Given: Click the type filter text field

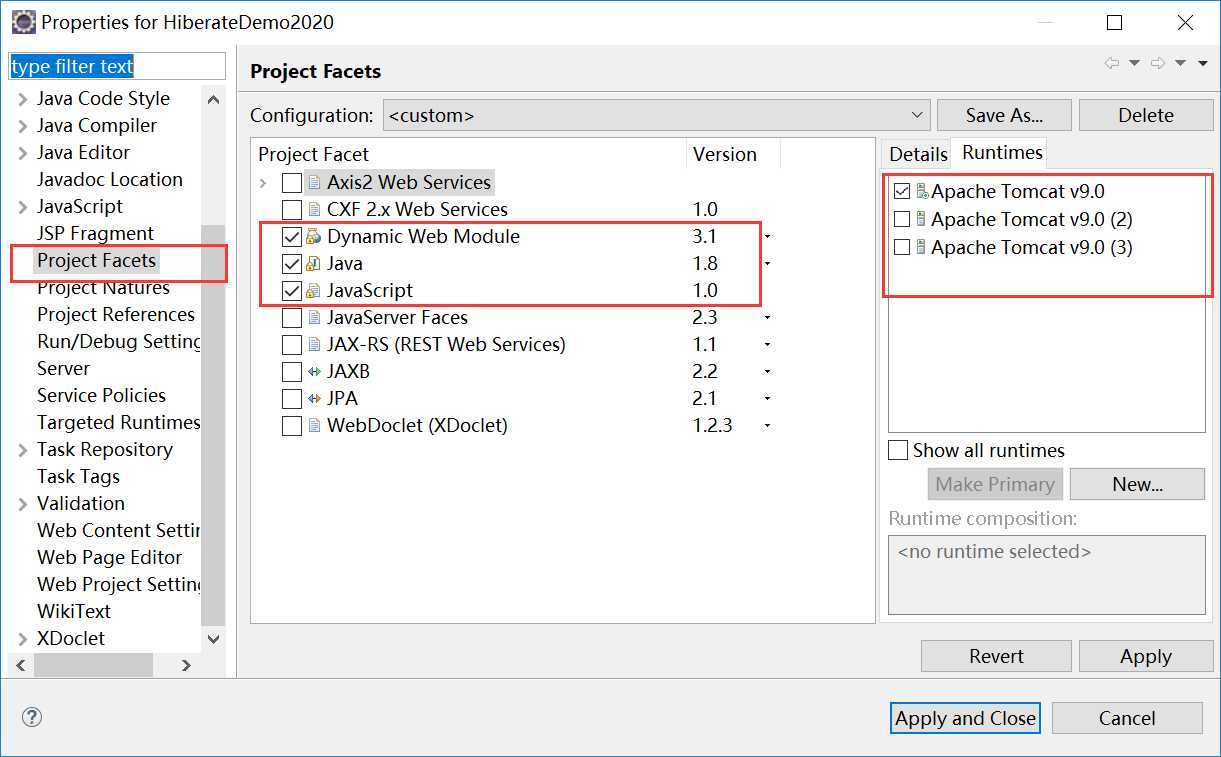Looking at the screenshot, I should [x=117, y=67].
